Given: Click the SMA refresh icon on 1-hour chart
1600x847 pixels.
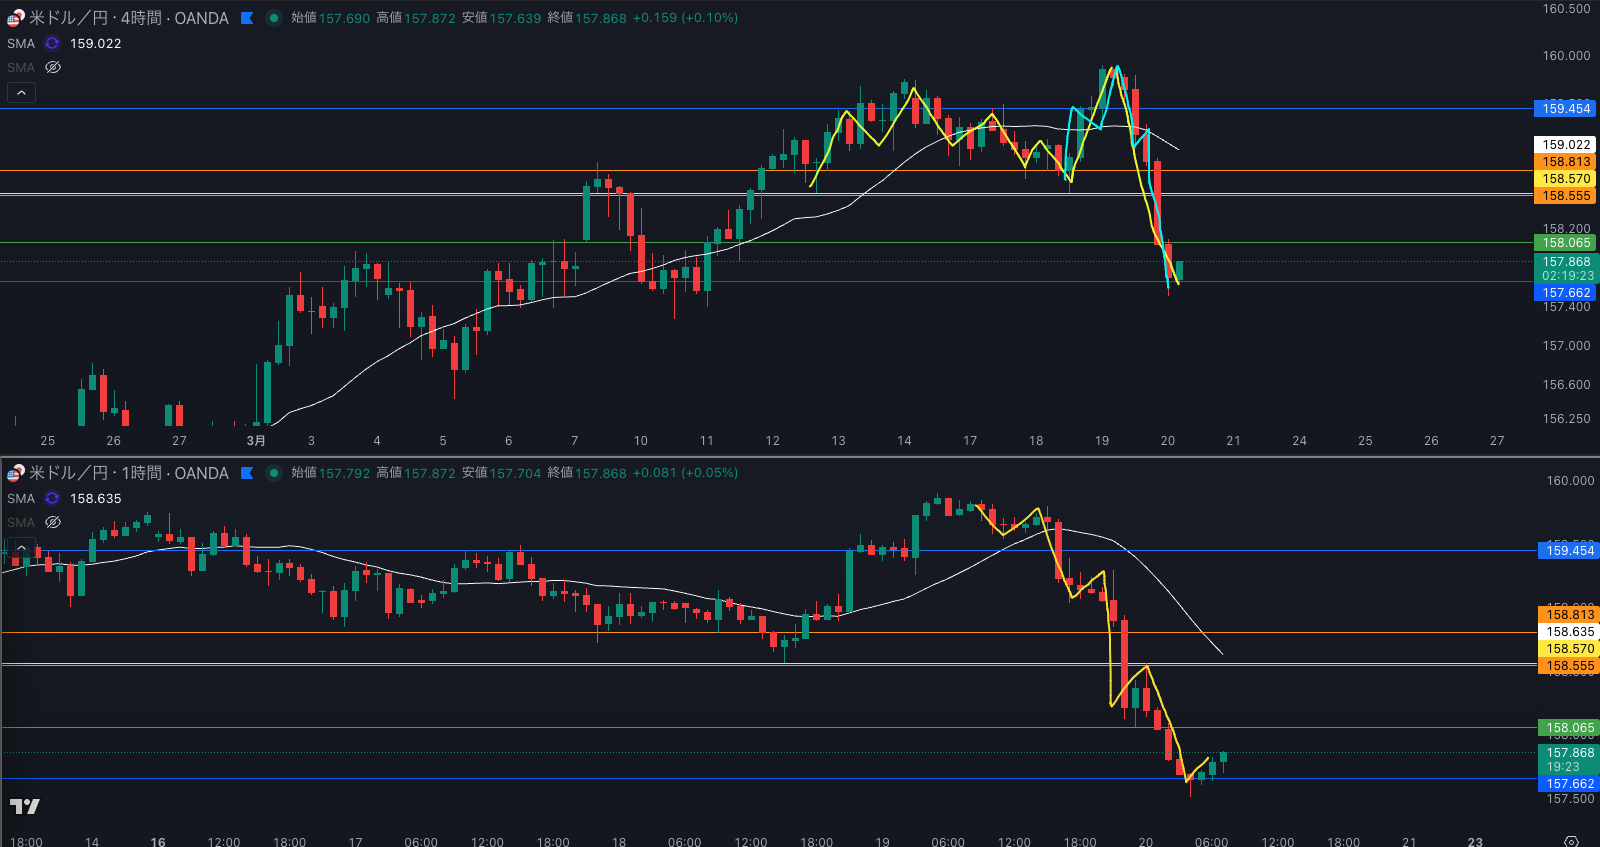Looking at the screenshot, I should point(52,498).
